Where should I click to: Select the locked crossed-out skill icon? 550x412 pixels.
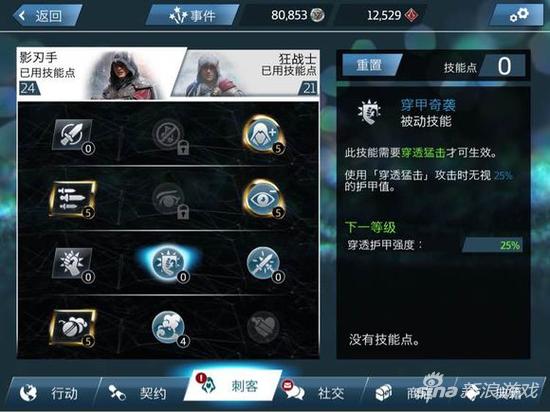(169, 135)
